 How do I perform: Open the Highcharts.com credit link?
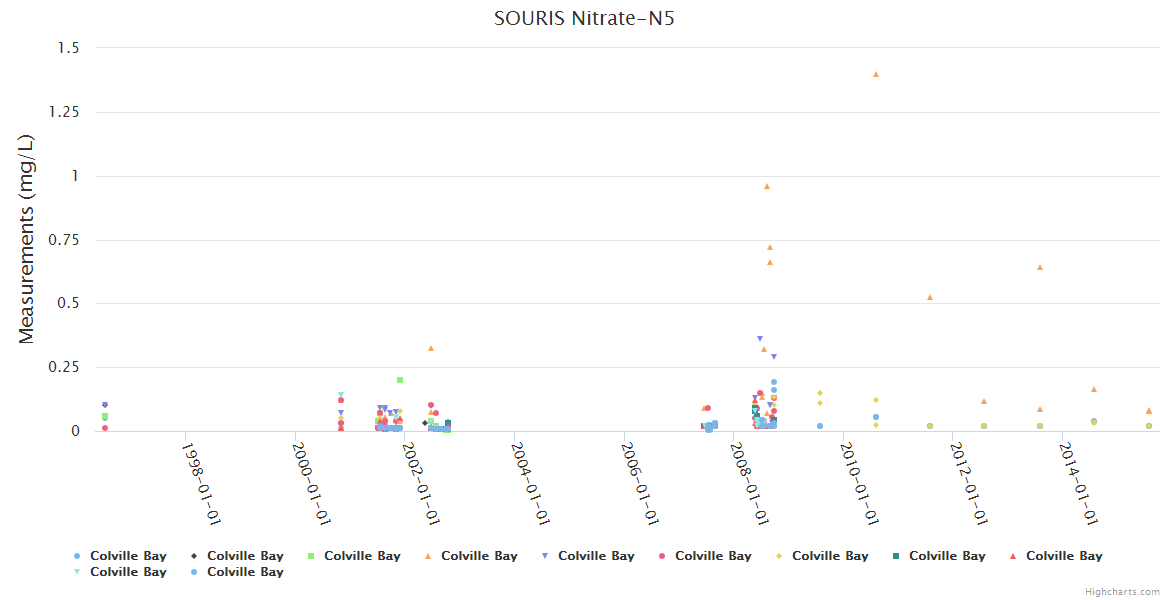[1122, 592]
